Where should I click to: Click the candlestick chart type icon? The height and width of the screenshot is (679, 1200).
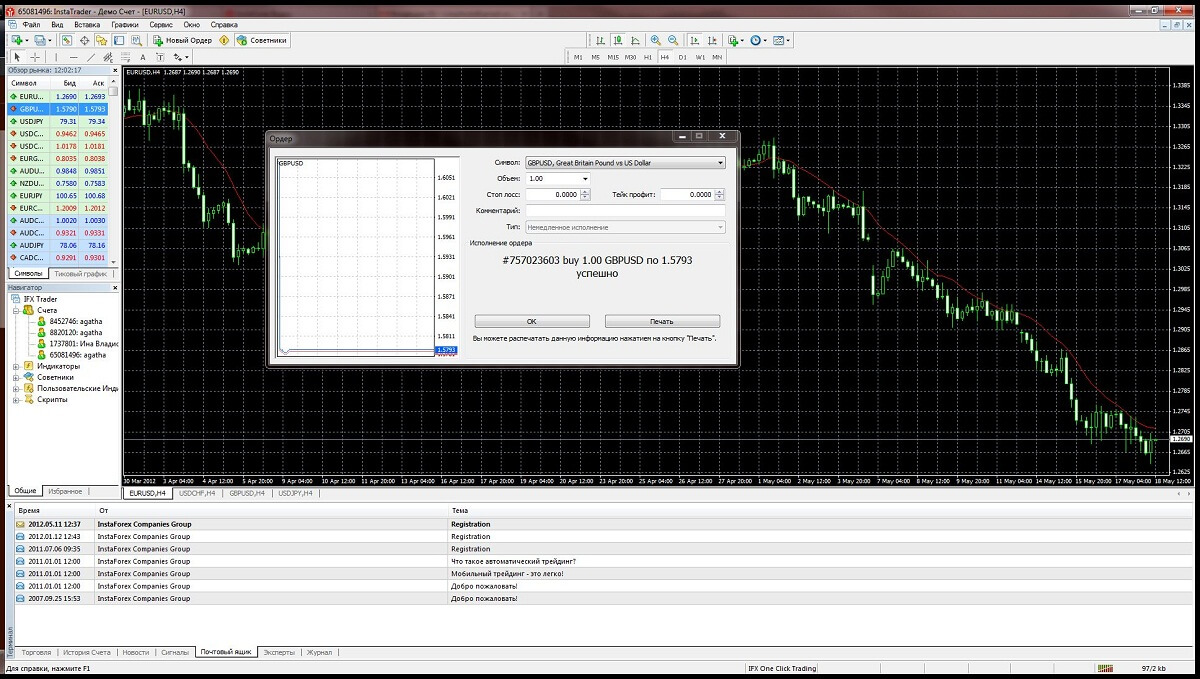tap(617, 41)
